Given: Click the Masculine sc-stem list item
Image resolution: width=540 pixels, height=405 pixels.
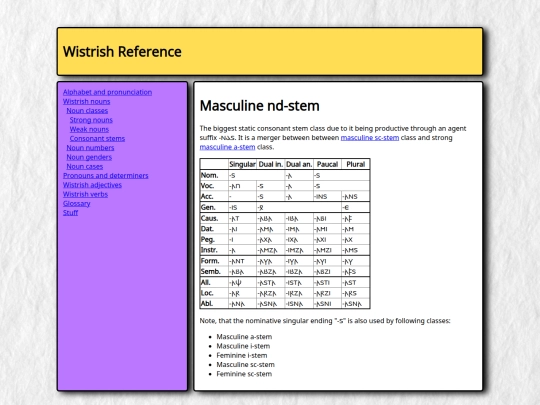Looking at the screenshot, I should pos(246,365).
